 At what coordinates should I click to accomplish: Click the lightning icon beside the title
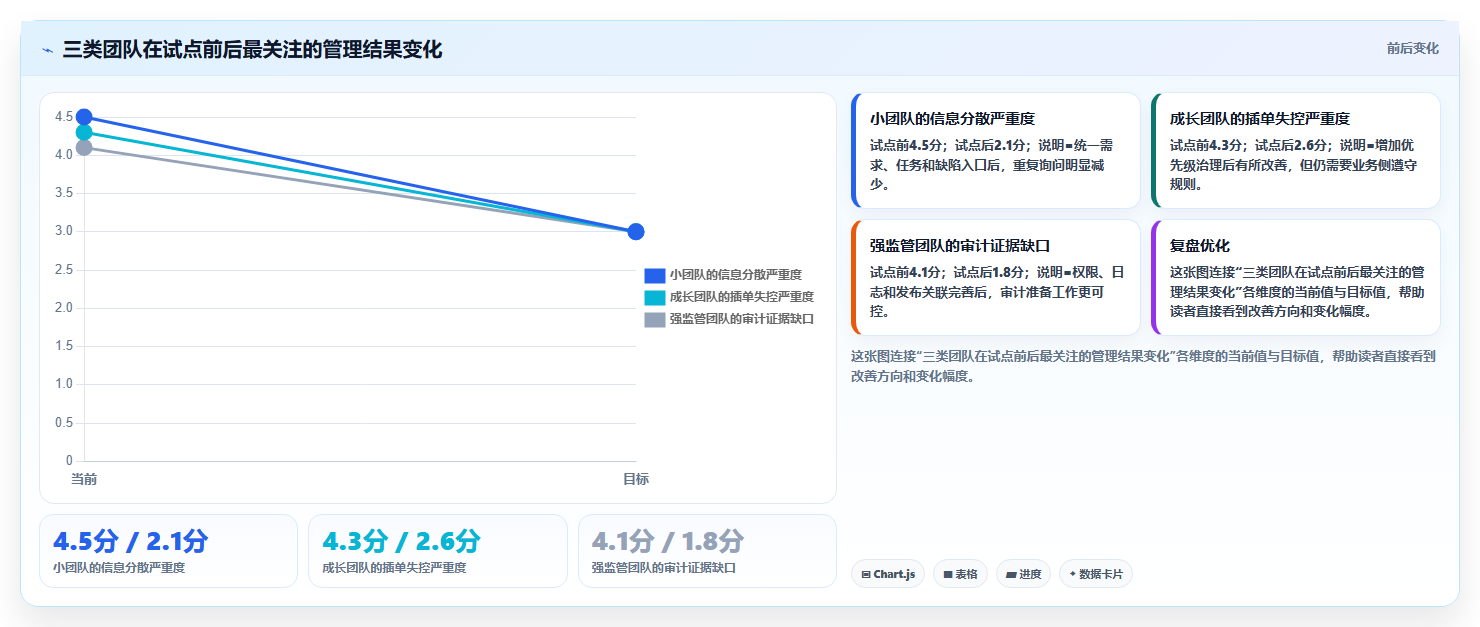pos(48,50)
